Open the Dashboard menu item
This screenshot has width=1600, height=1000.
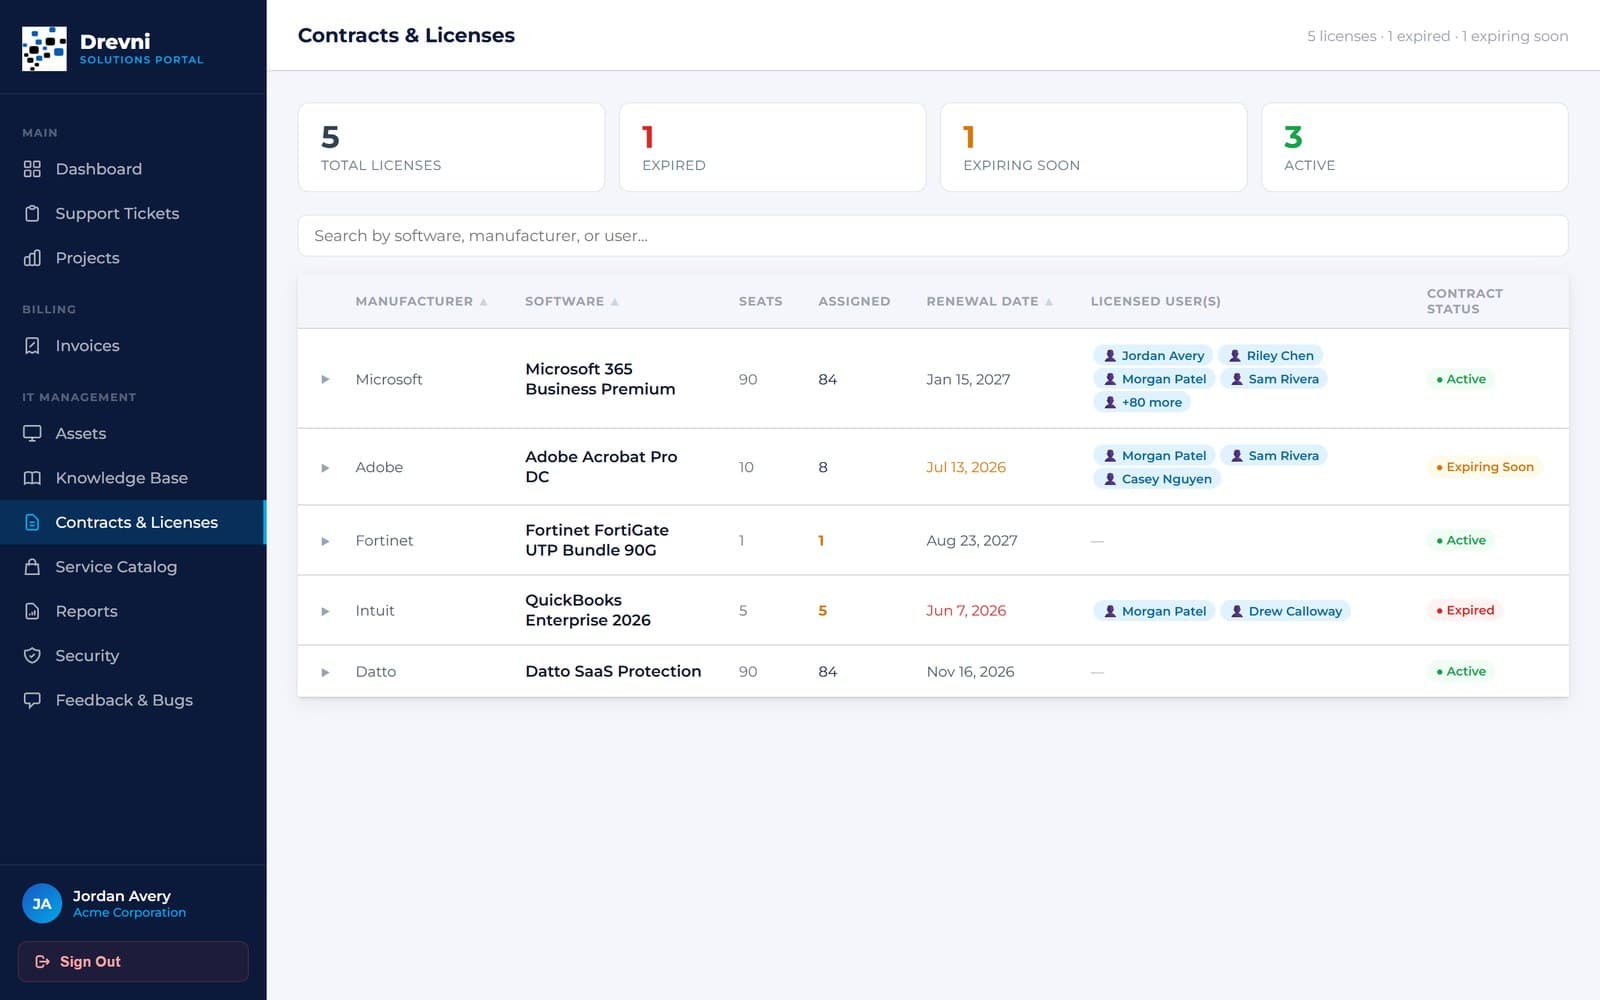pyautogui.click(x=133, y=169)
